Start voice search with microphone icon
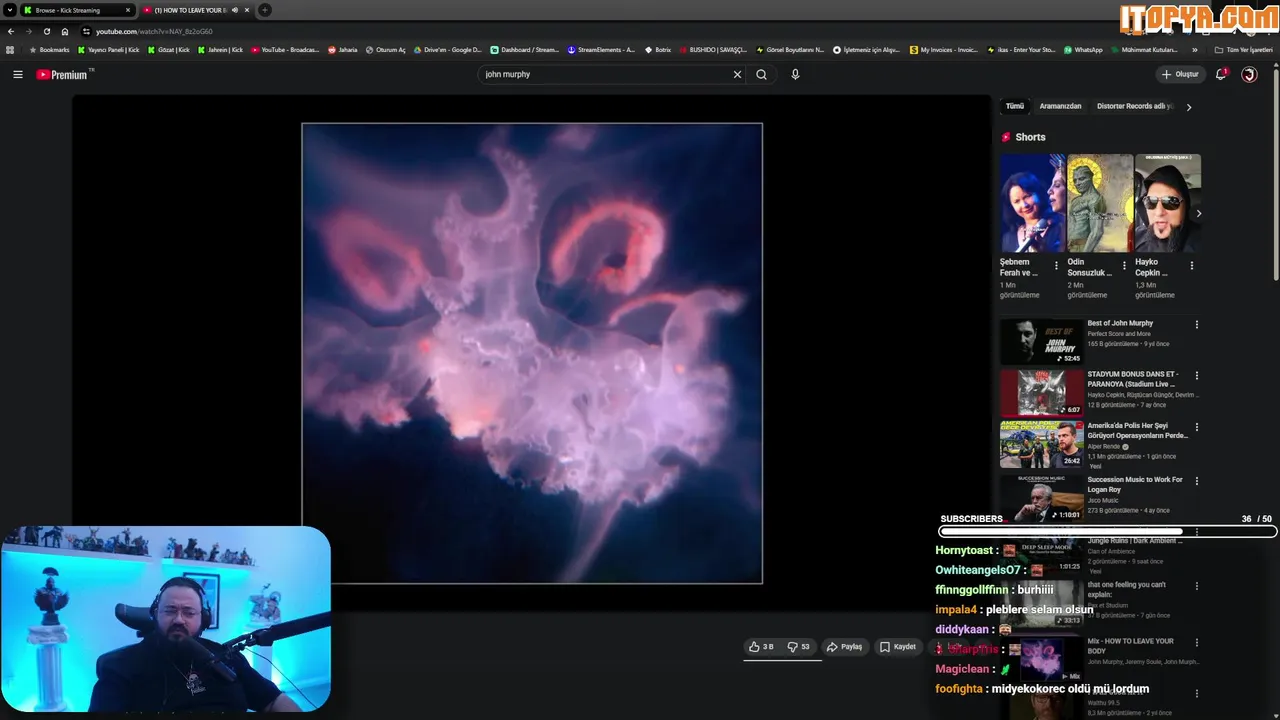The image size is (1280, 720). point(795,74)
